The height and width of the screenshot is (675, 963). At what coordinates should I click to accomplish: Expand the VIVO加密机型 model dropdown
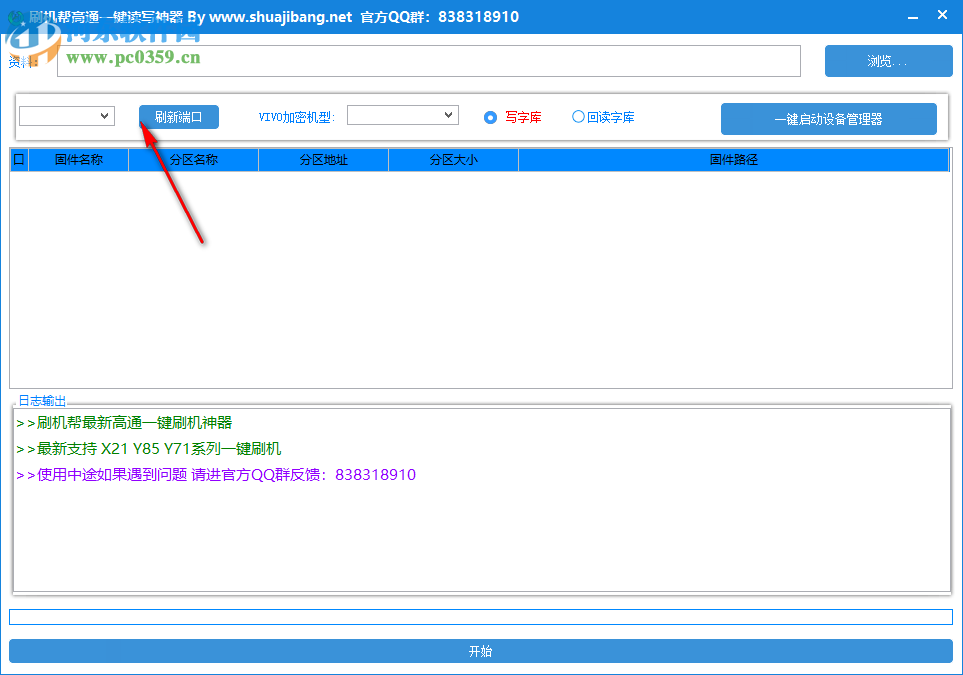[x=403, y=115]
